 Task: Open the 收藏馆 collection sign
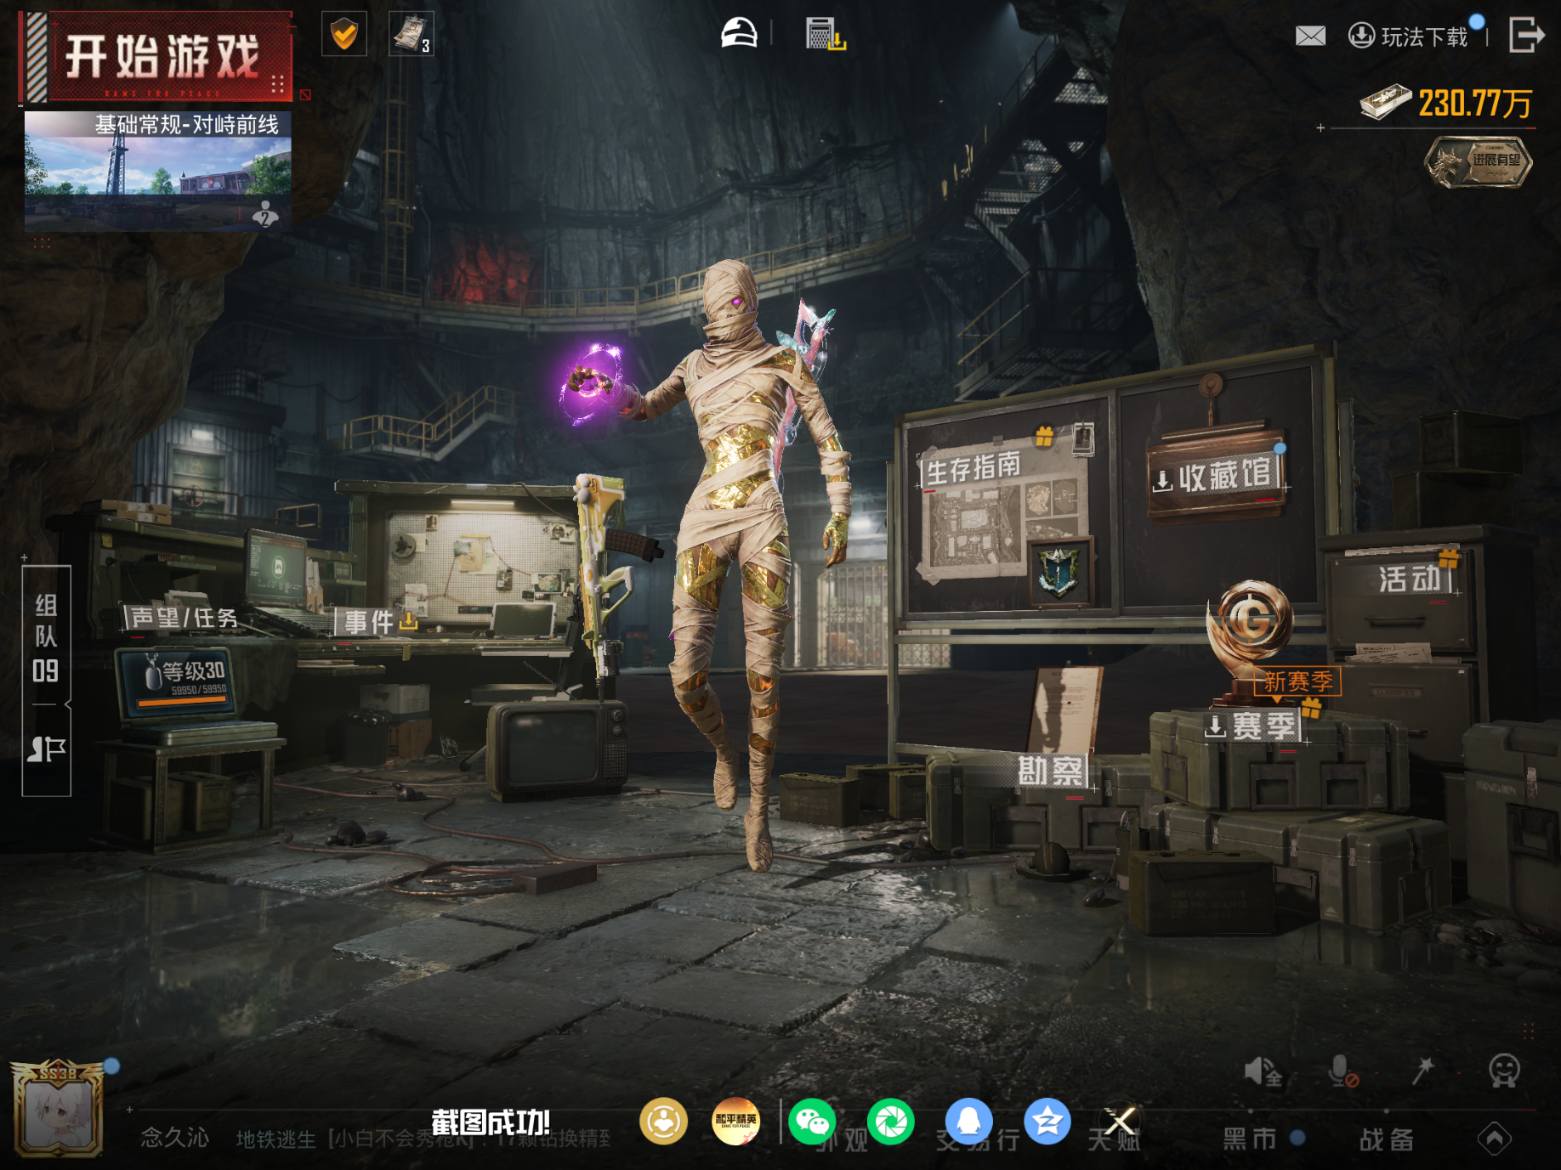[x=1216, y=477]
